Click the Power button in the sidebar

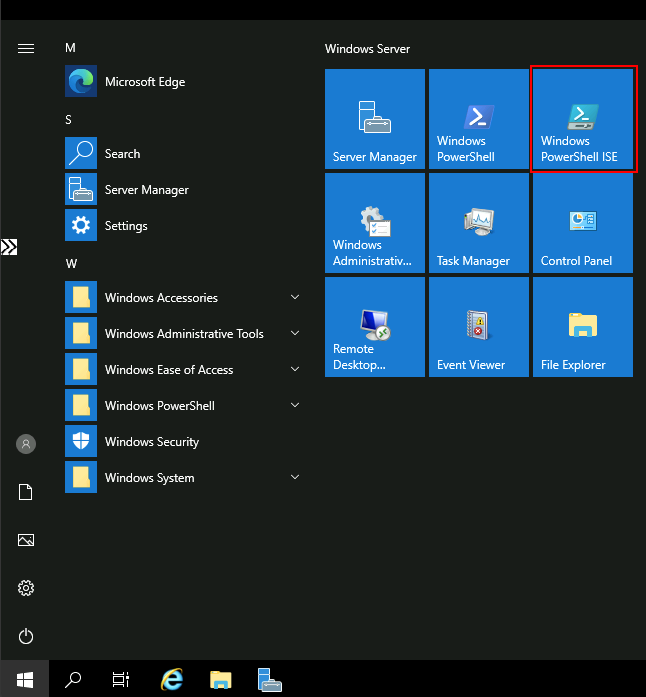26,636
